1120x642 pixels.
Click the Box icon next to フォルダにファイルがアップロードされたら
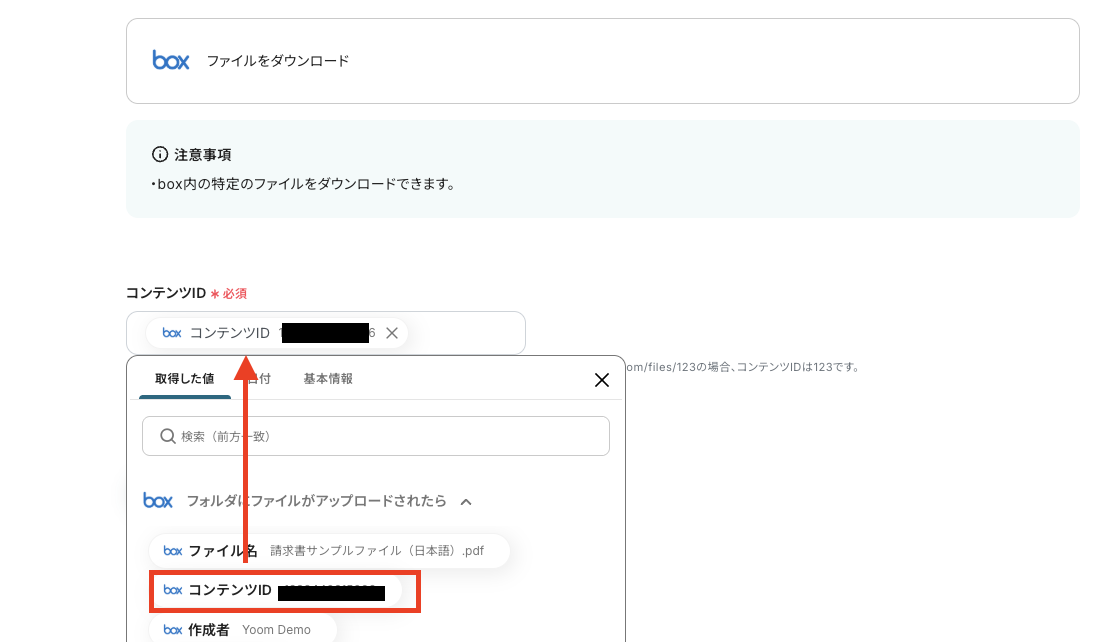point(158,502)
